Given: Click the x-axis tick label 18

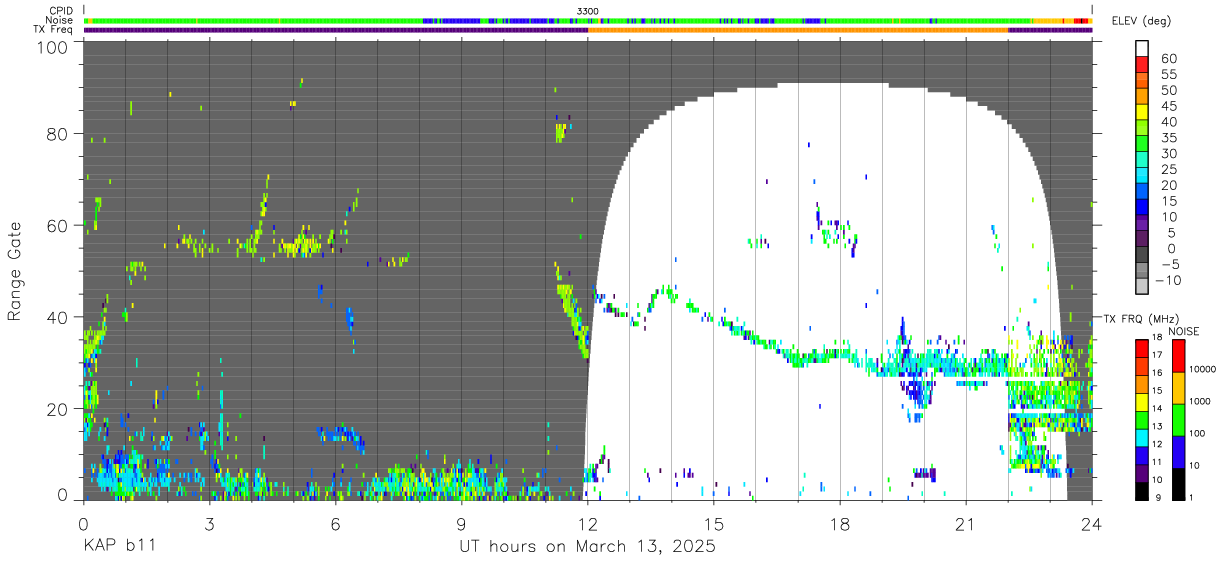Looking at the screenshot, I should pyautogui.click(x=840, y=524).
